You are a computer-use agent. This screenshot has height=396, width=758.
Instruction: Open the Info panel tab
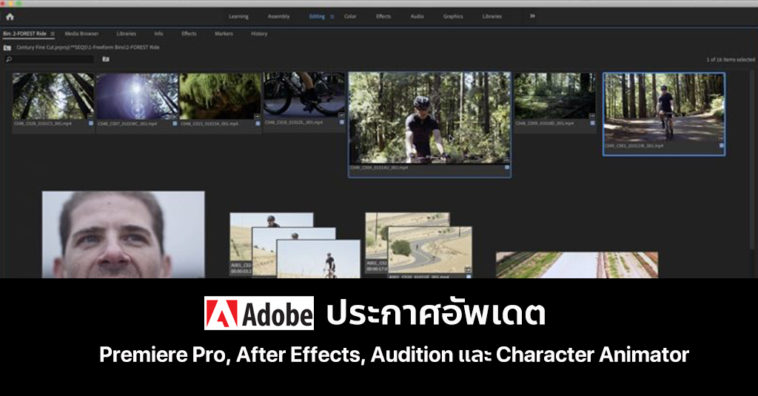[159, 34]
